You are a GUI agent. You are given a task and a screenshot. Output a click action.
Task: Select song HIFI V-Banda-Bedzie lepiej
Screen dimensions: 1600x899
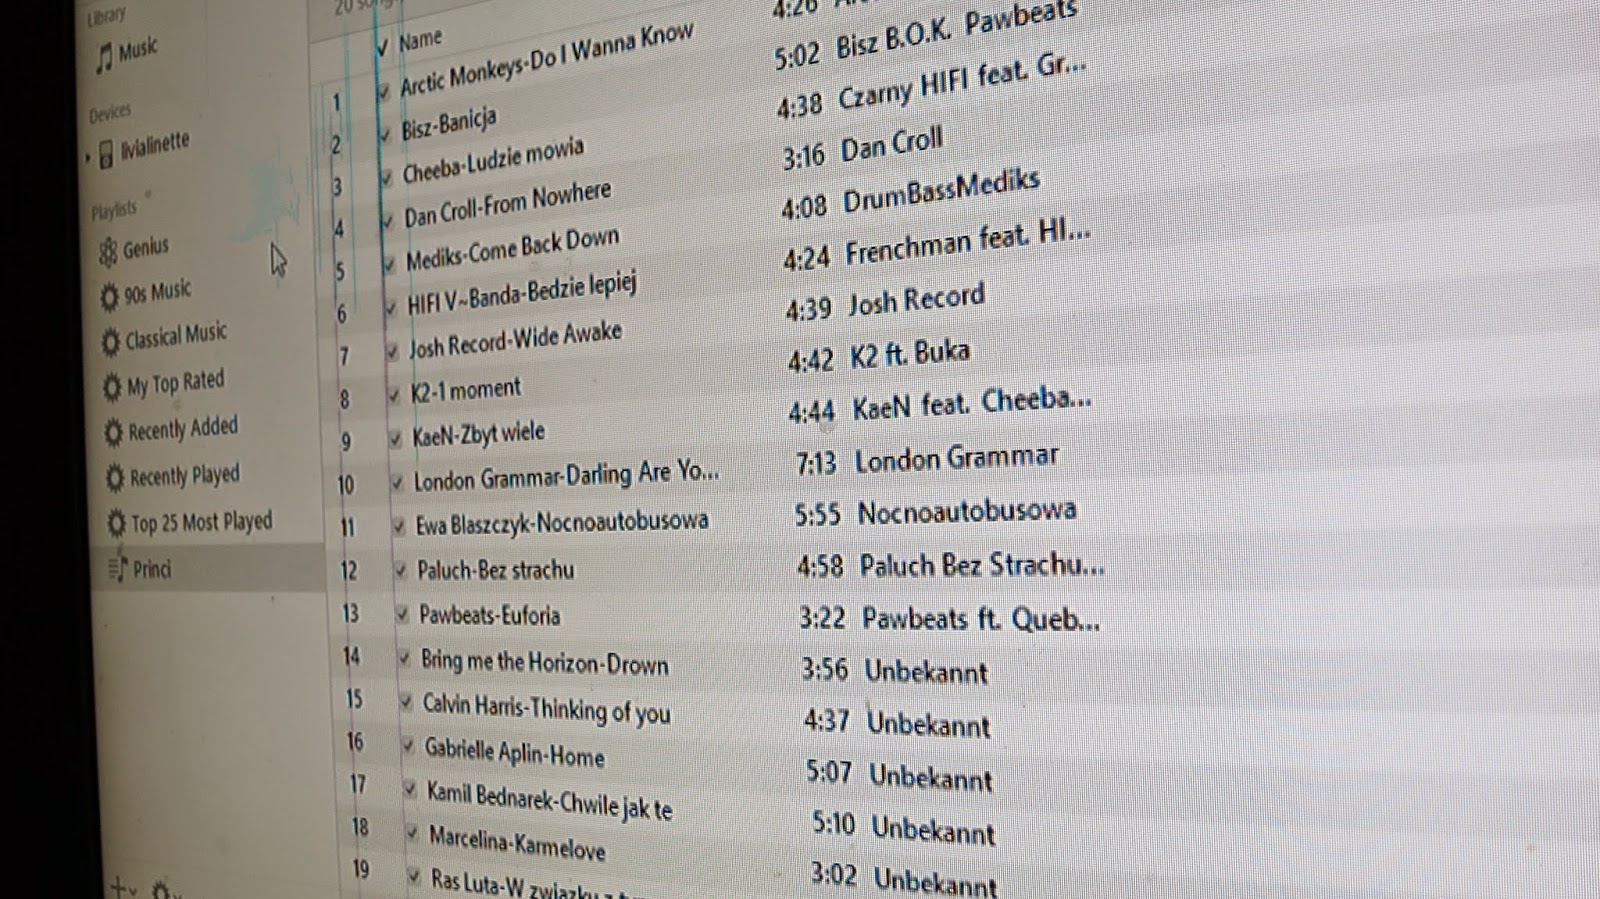click(521, 294)
